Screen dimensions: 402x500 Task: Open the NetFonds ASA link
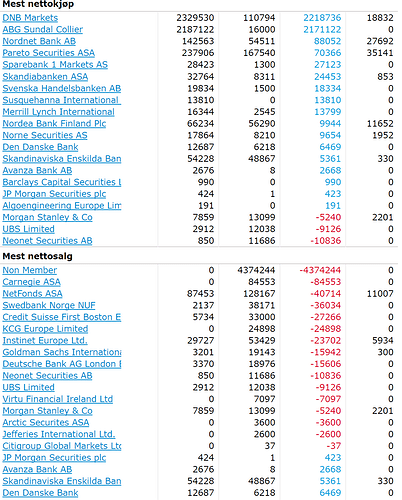point(32,294)
